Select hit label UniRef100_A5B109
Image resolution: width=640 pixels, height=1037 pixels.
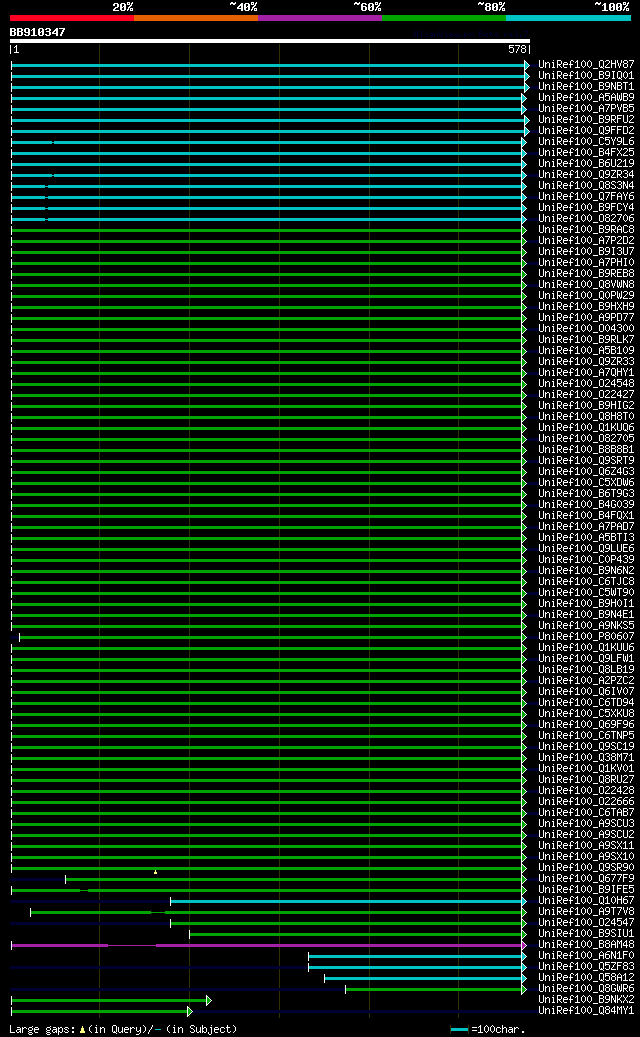click(586, 351)
